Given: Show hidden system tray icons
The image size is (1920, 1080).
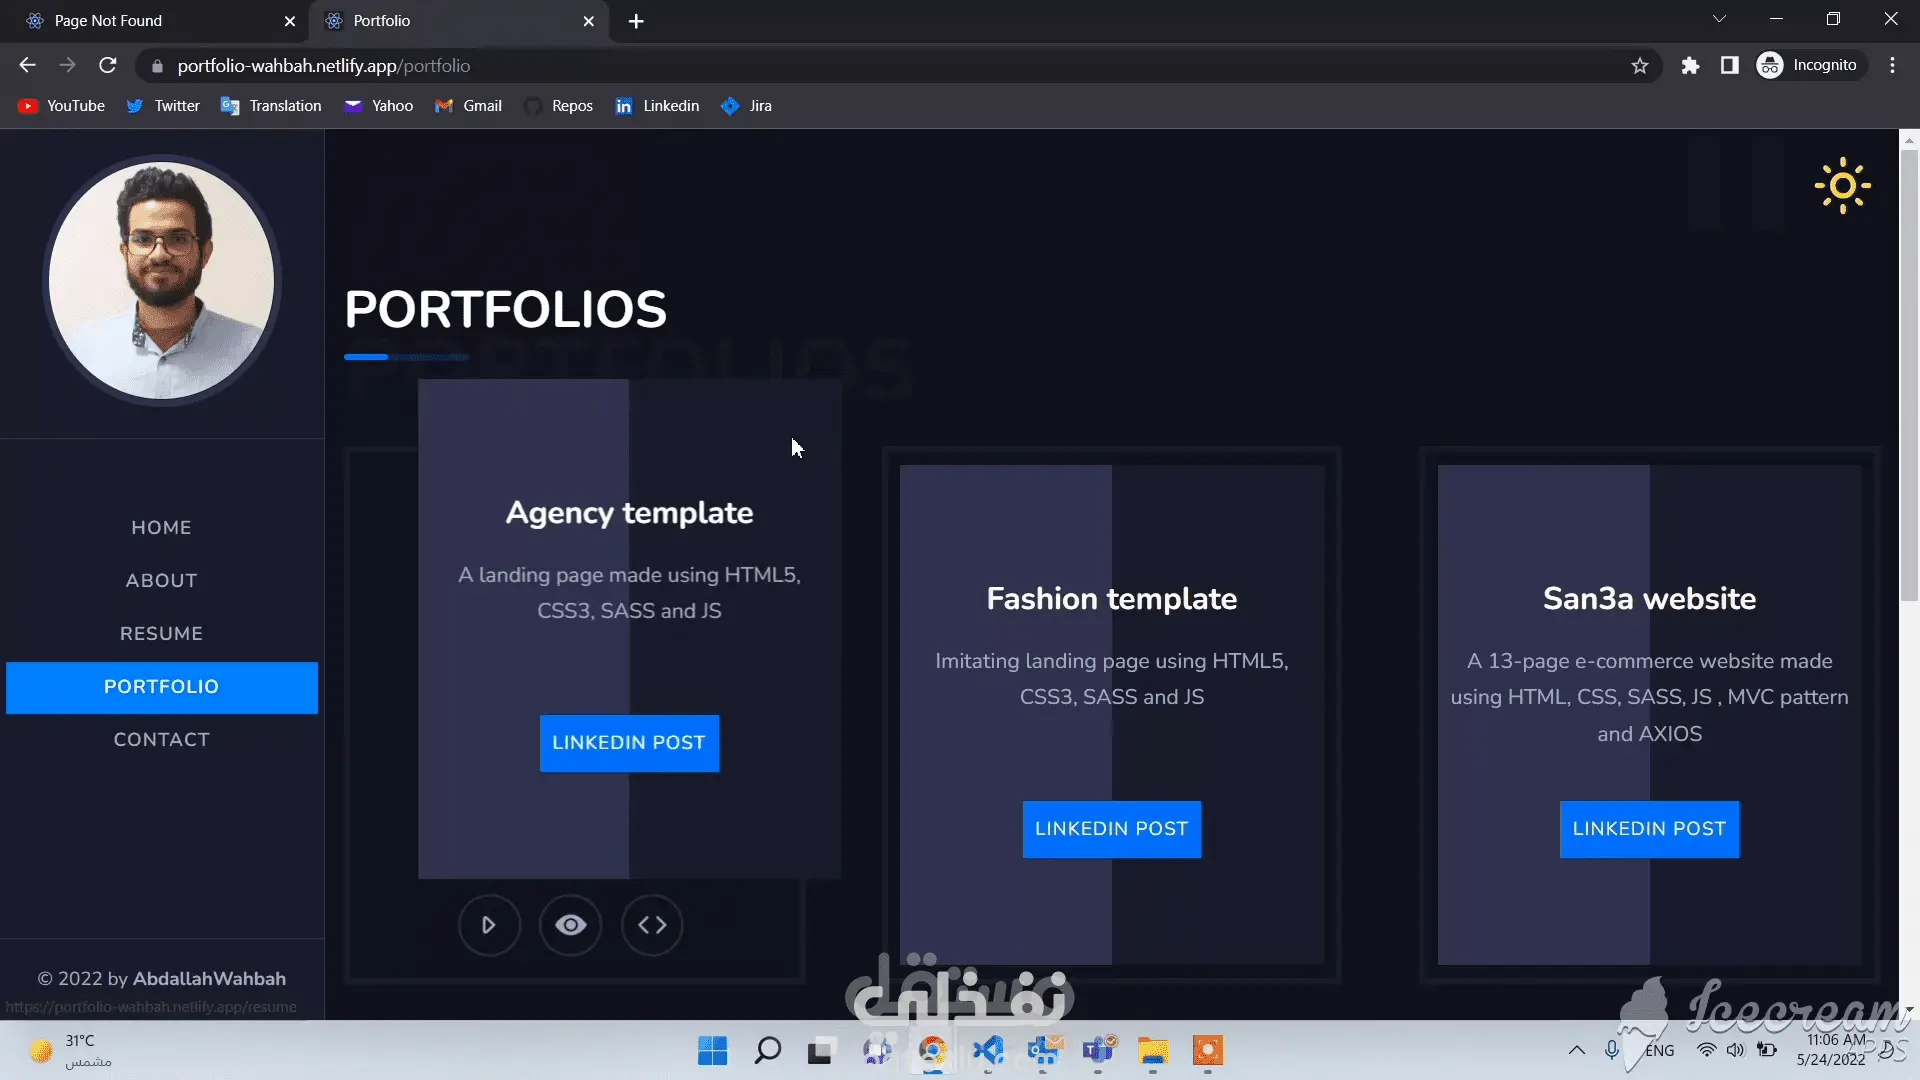Looking at the screenshot, I should click(x=1576, y=1050).
